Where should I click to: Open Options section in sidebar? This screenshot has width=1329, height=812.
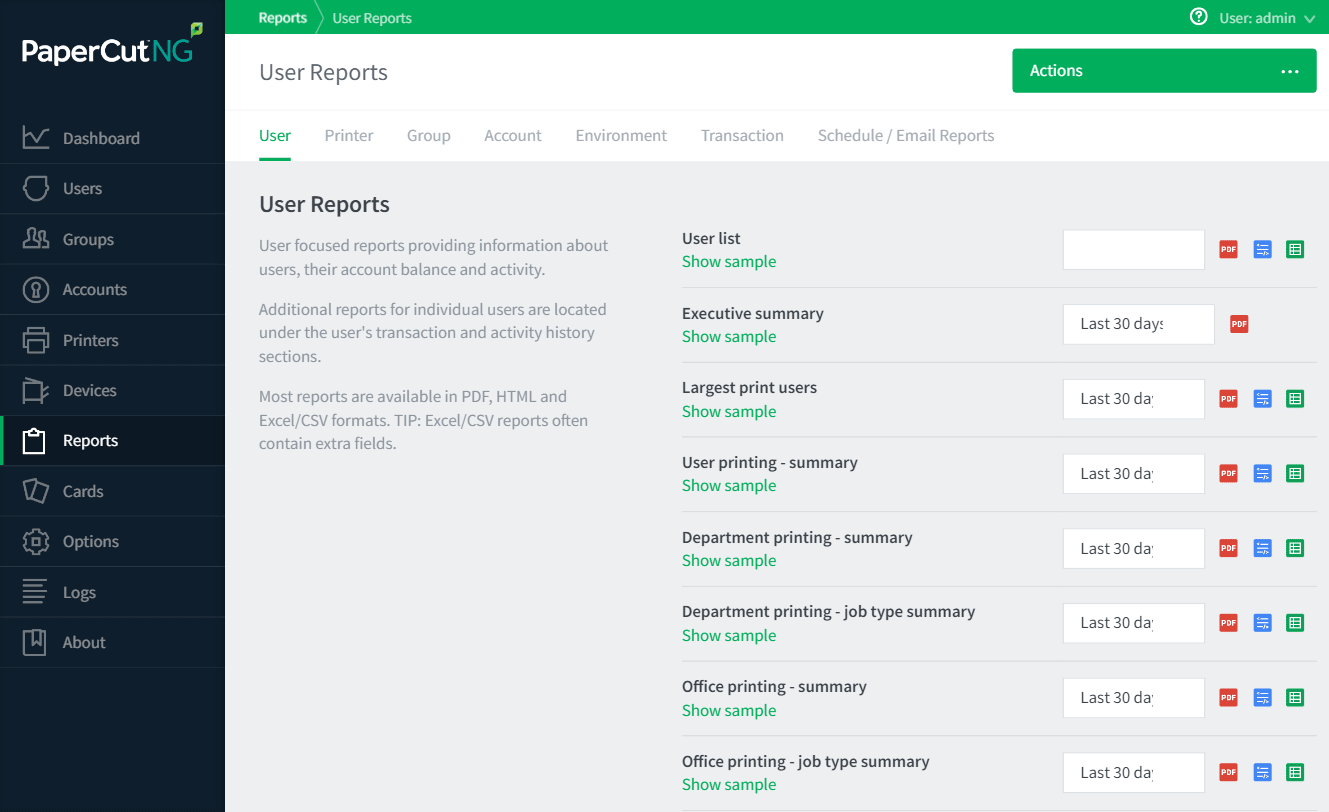click(x=112, y=541)
